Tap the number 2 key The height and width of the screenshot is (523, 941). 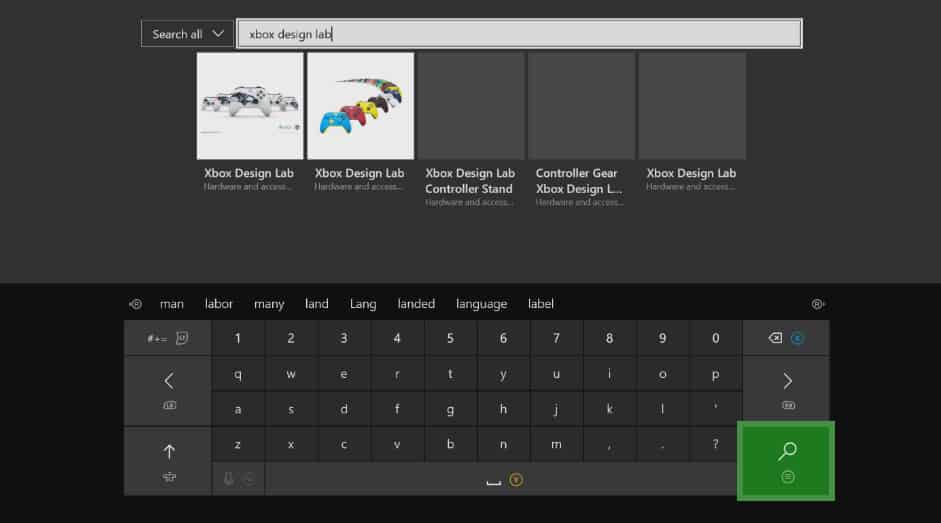(291, 338)
